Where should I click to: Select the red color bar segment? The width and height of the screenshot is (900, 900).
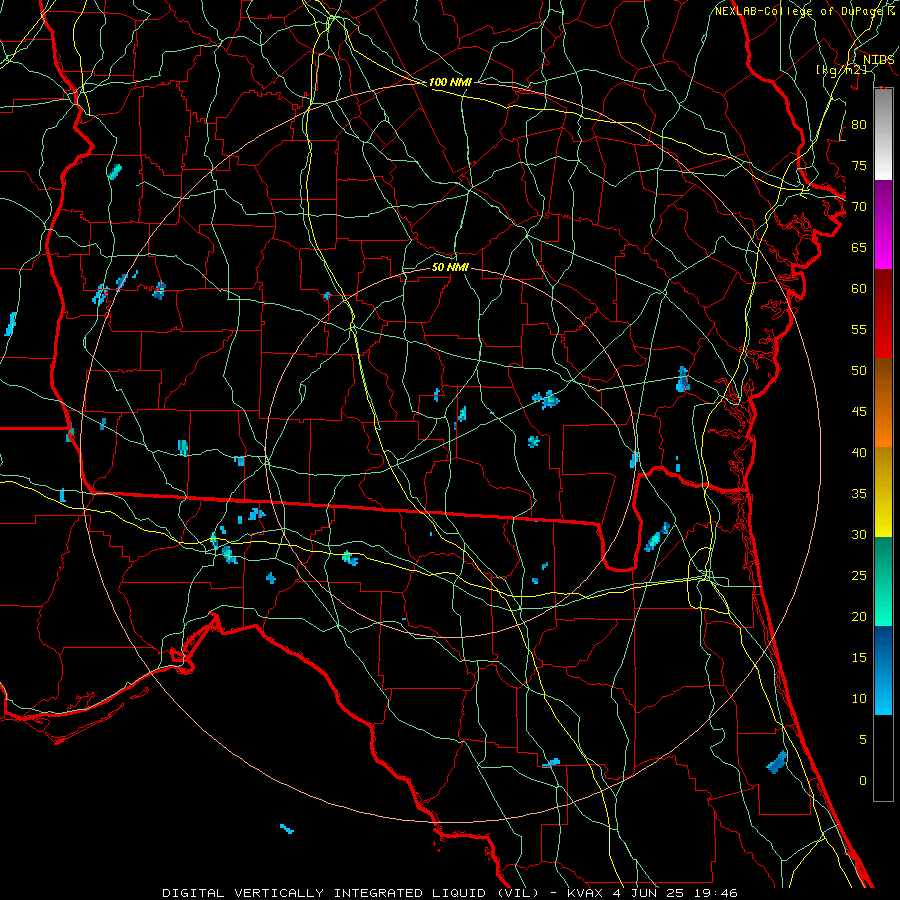[883, 313]
